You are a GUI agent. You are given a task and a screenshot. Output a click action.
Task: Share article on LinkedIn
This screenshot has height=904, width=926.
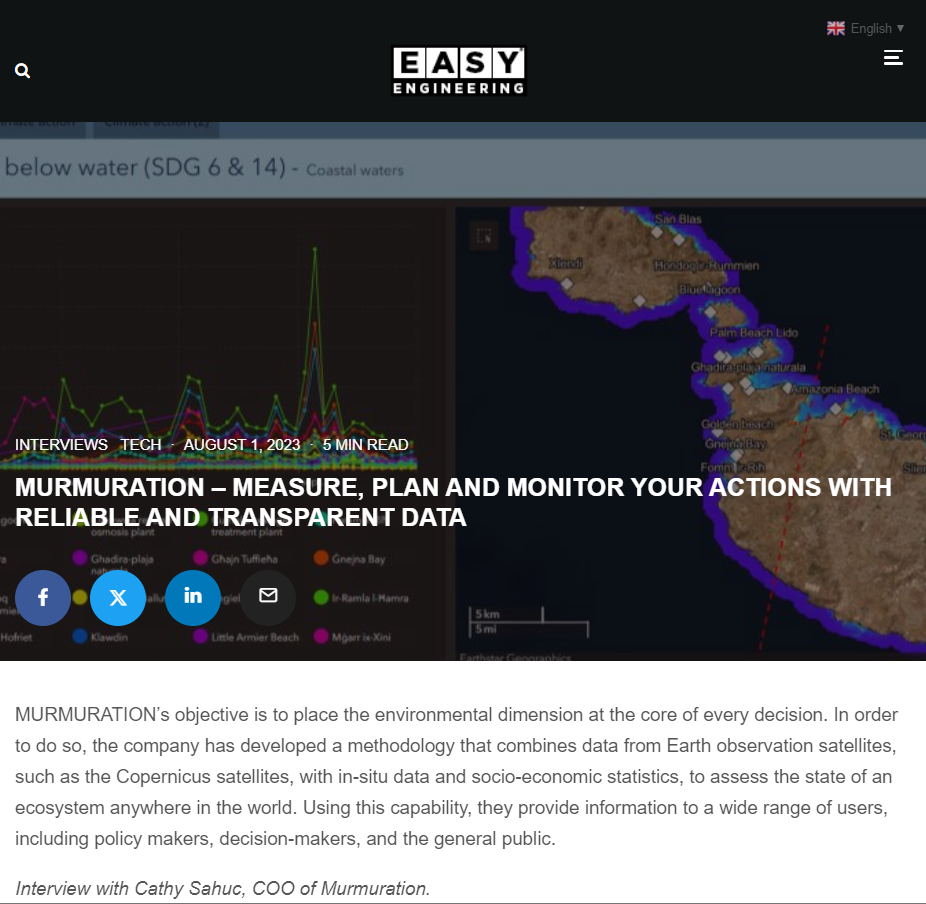[193, 598]
